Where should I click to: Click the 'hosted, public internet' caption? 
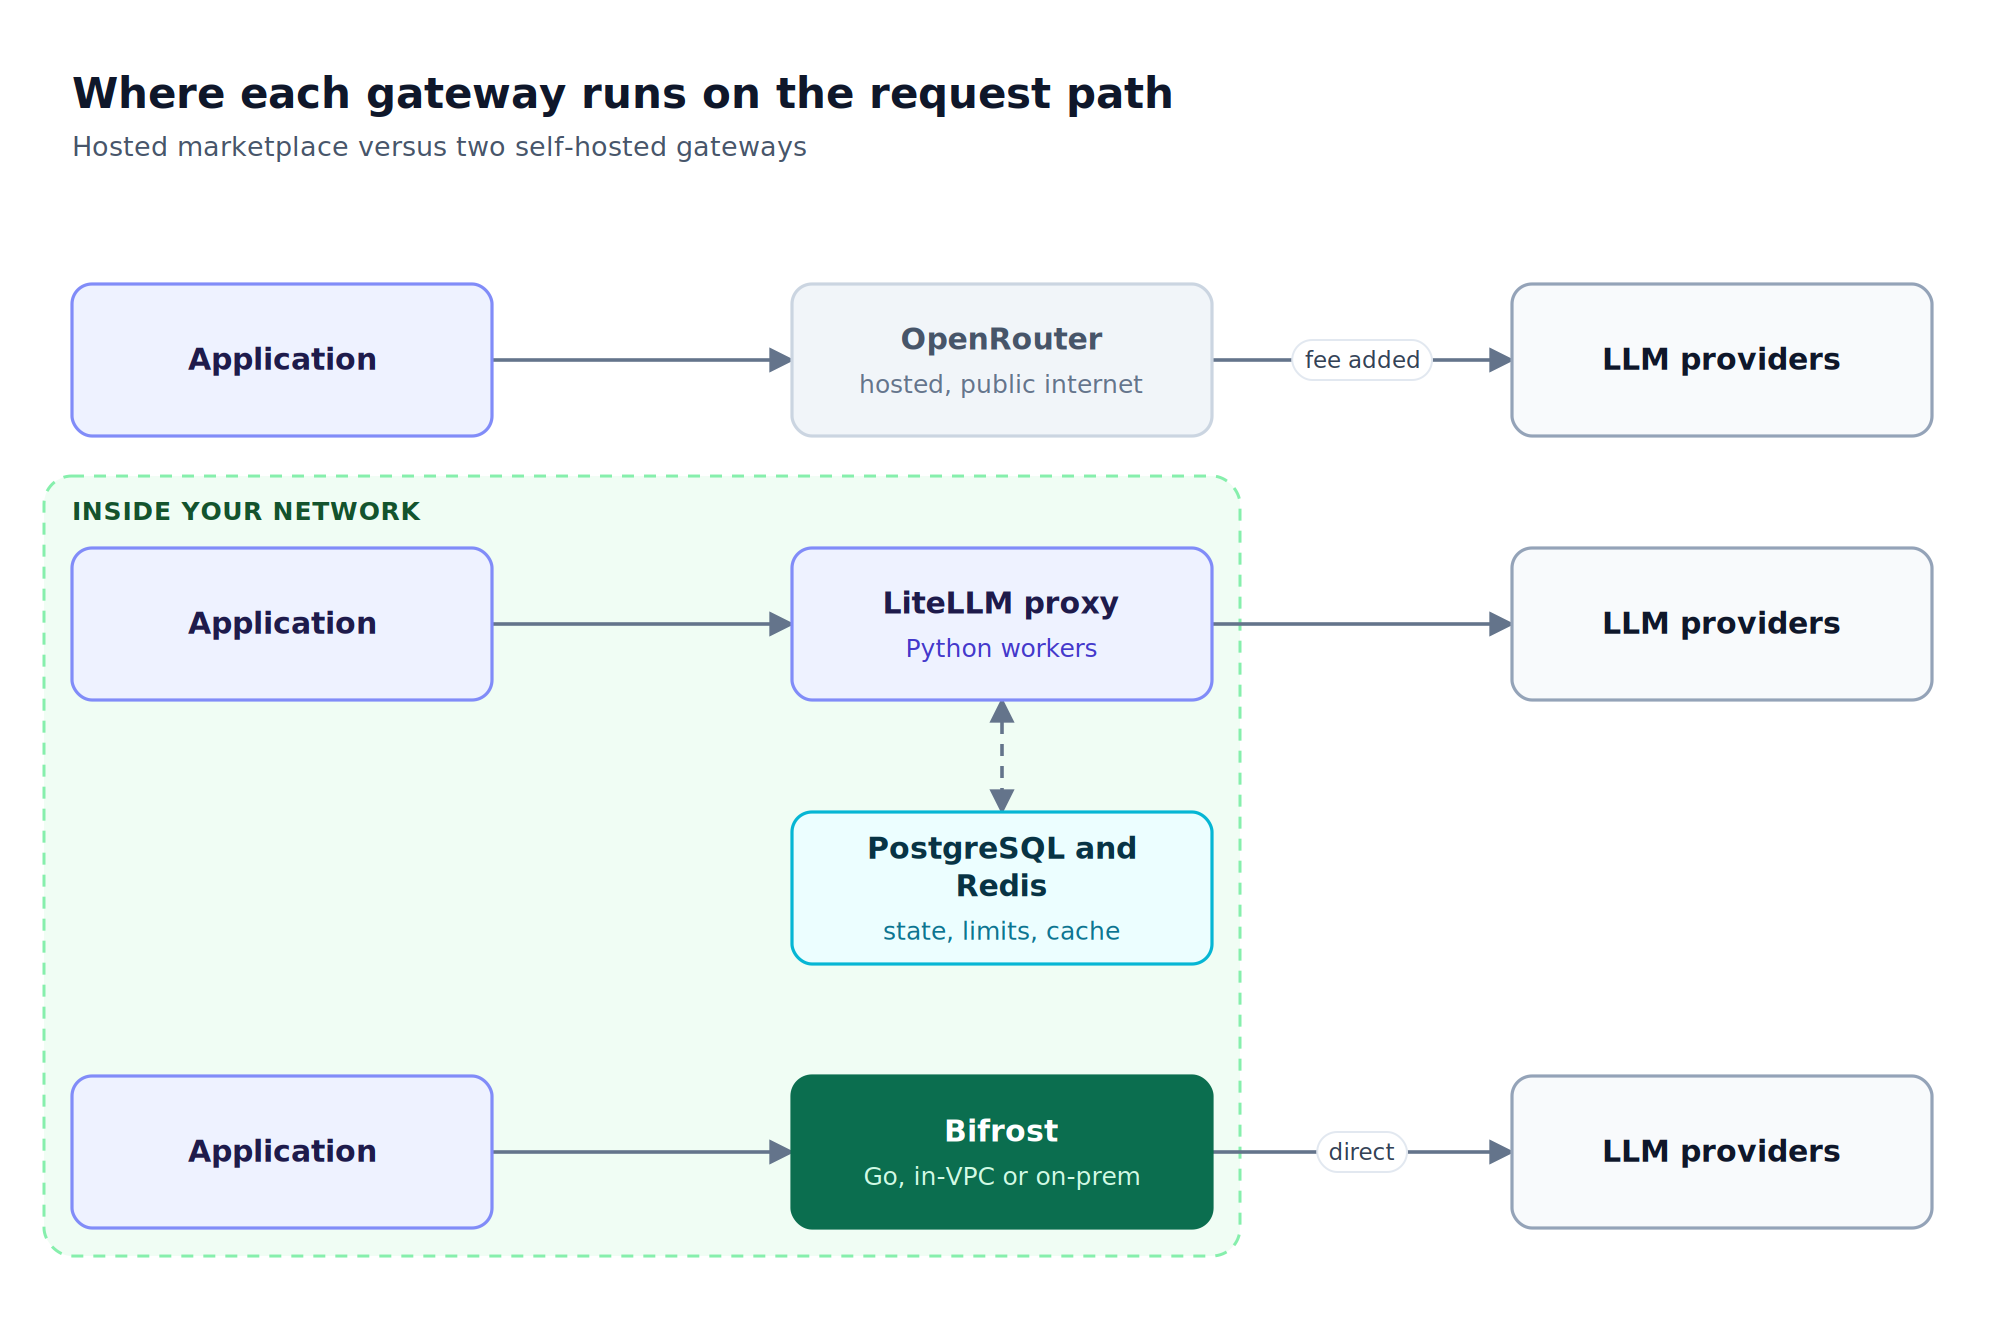coord(1001,384)
